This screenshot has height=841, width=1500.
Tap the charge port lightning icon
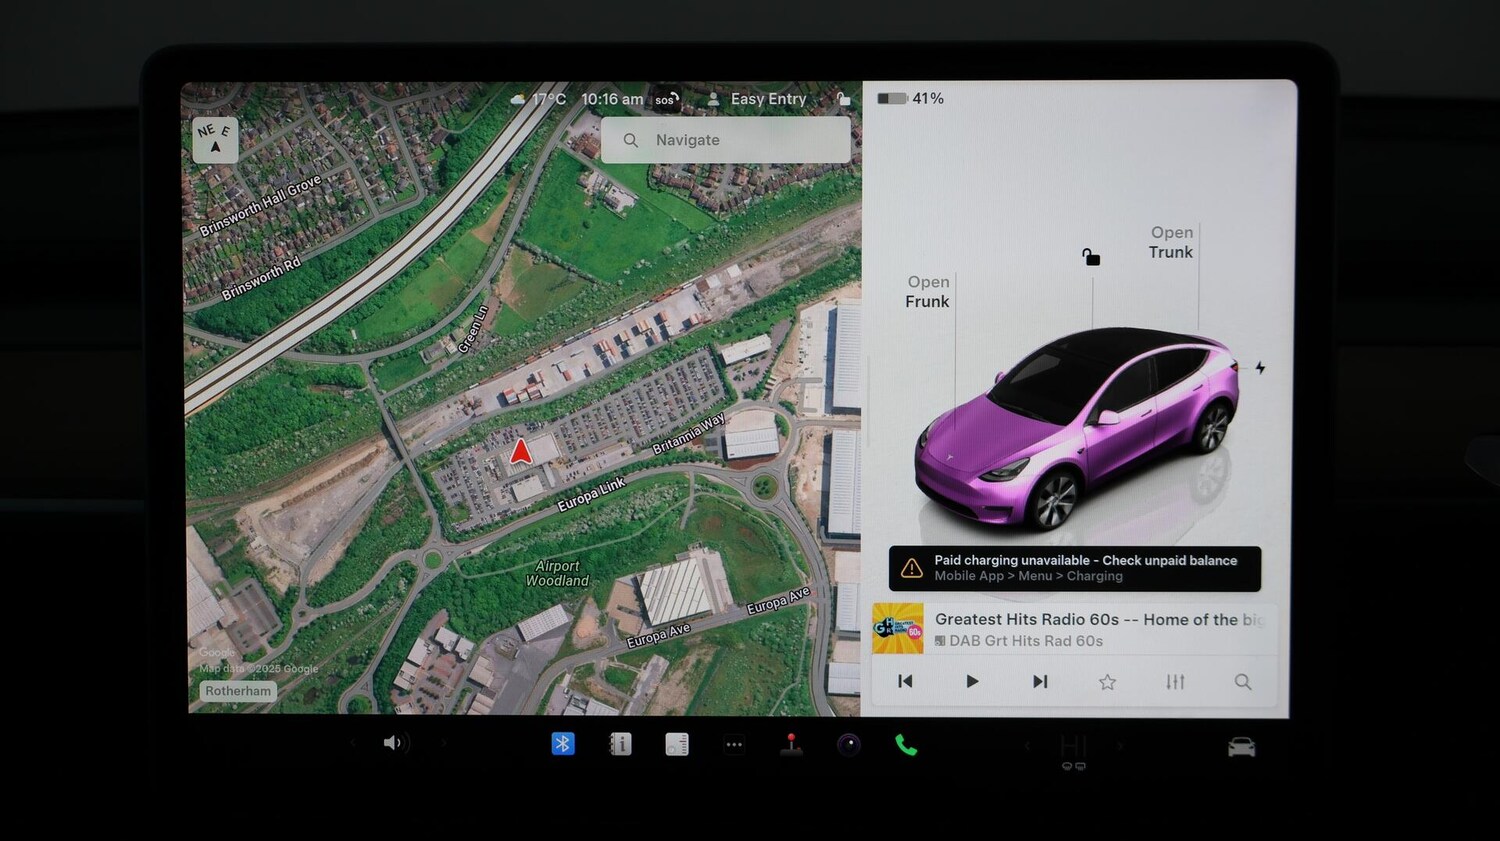(x=1260, y=368)
